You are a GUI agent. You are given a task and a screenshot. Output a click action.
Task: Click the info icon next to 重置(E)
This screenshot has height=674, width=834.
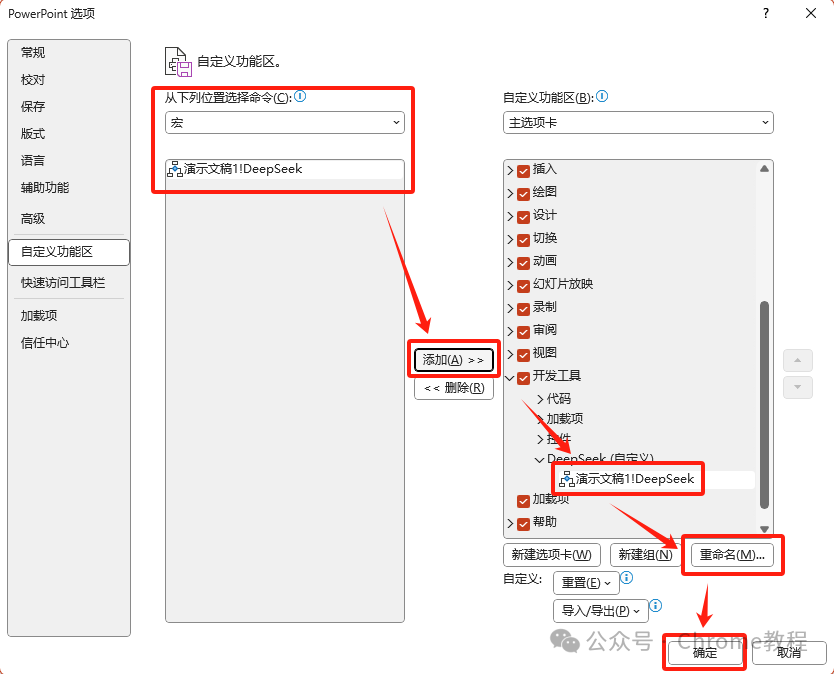click(627, 577)
